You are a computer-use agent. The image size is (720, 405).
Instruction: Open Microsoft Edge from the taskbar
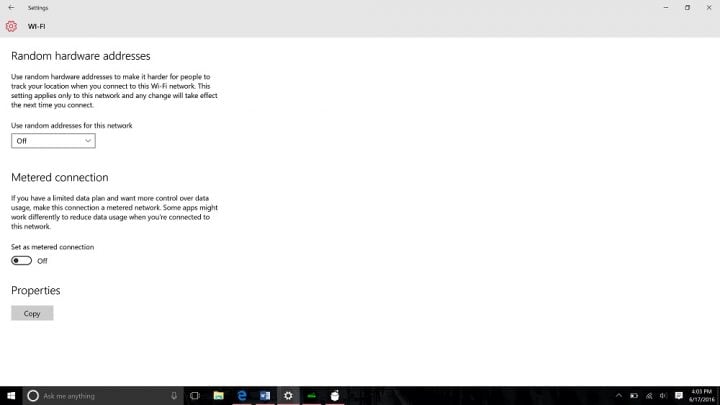pos(242,396)
